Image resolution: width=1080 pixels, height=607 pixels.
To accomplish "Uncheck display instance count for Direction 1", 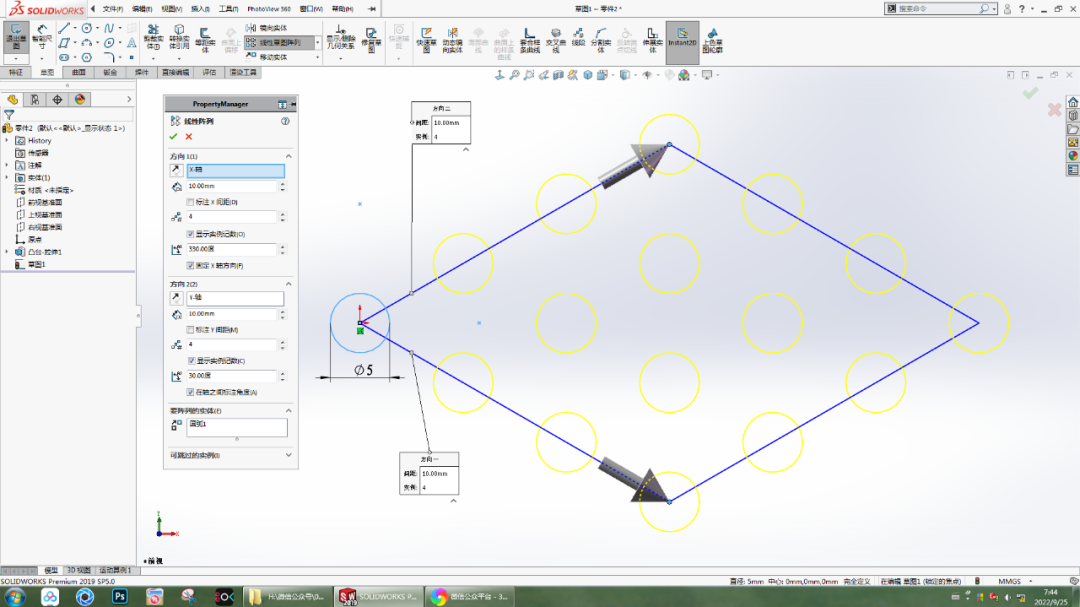I will point(188,233).
